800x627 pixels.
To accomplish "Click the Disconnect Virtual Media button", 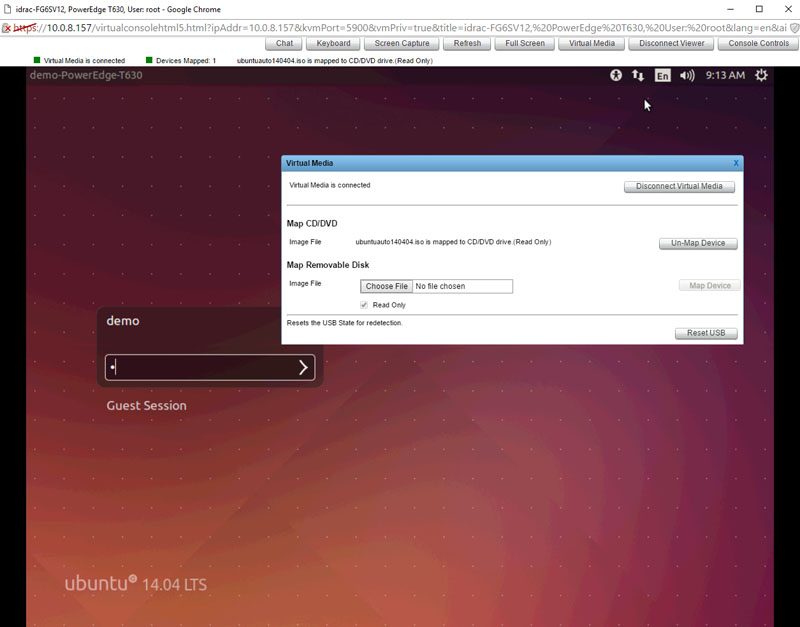I will [679, 186].
